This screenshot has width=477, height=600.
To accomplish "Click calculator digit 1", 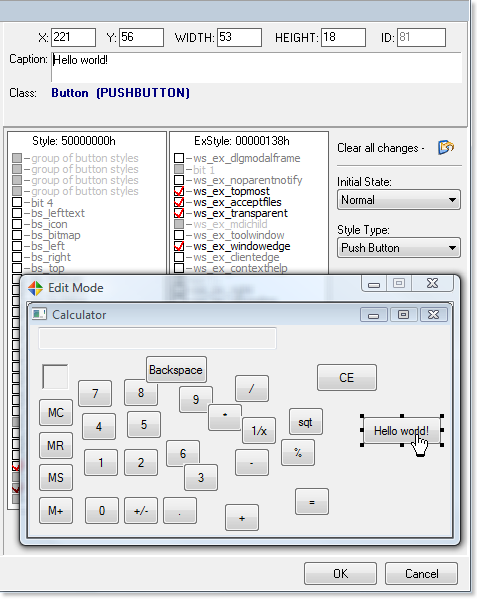I will coord(101,463).
